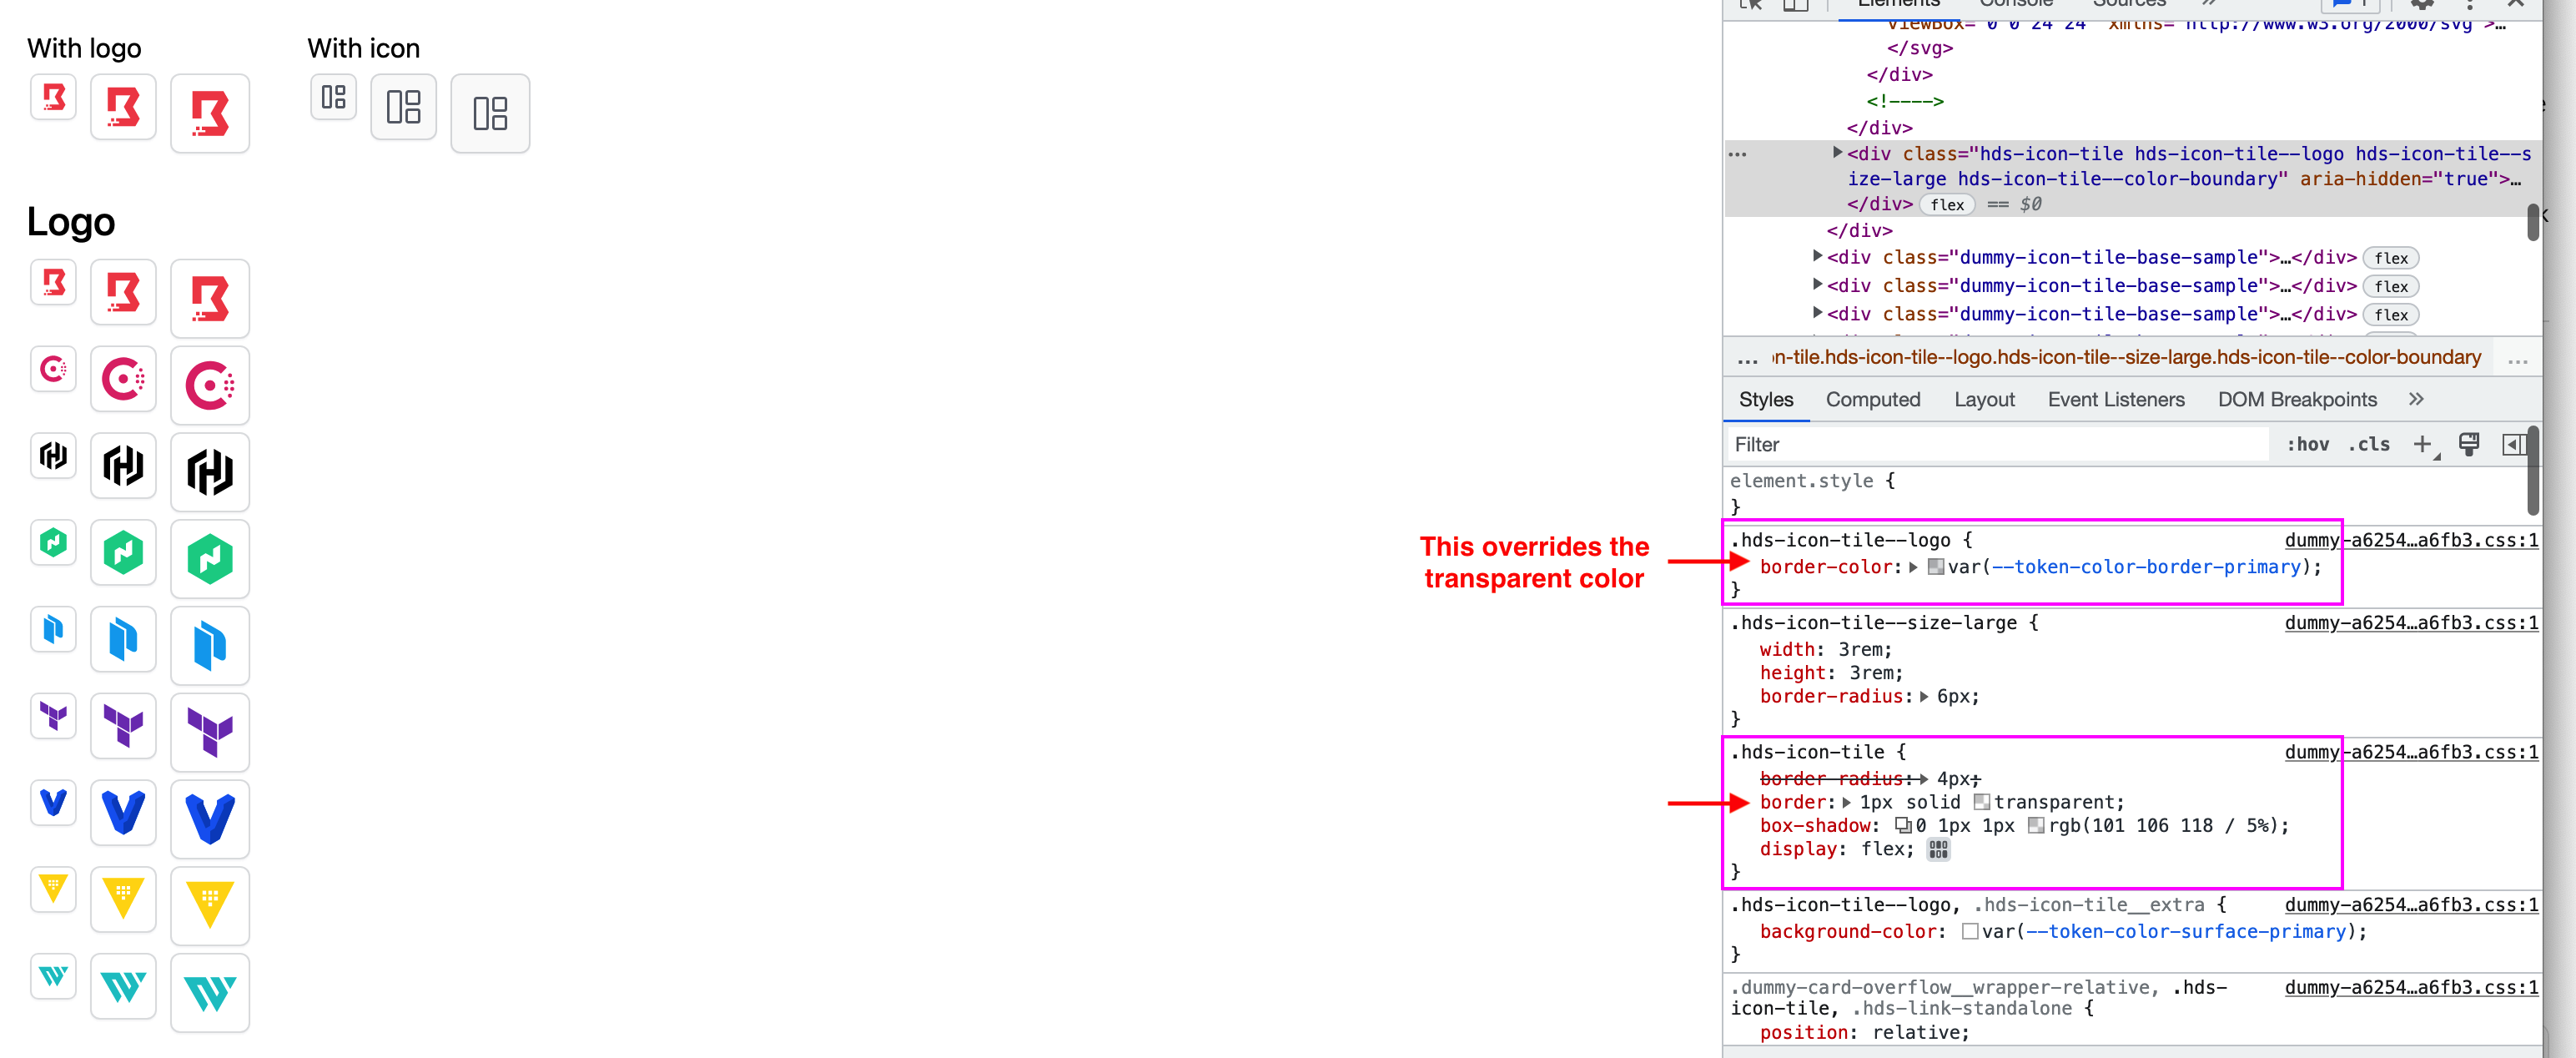Toggle the .cls class editor
This screenshot has width=2576, height=1058.
2369,444
